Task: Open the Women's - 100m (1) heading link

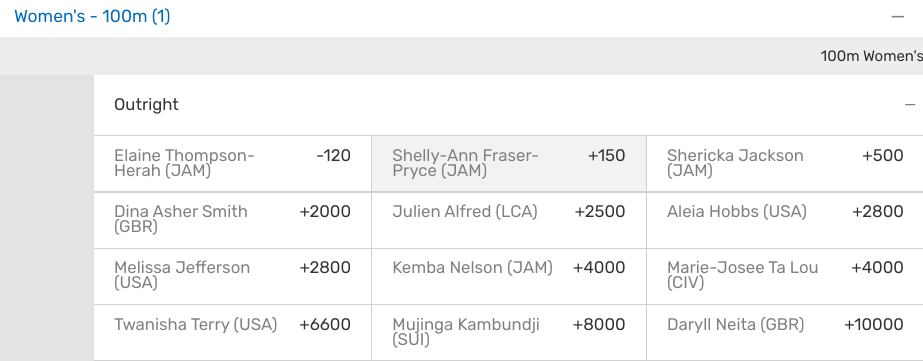Action: [x=92, y=16]
